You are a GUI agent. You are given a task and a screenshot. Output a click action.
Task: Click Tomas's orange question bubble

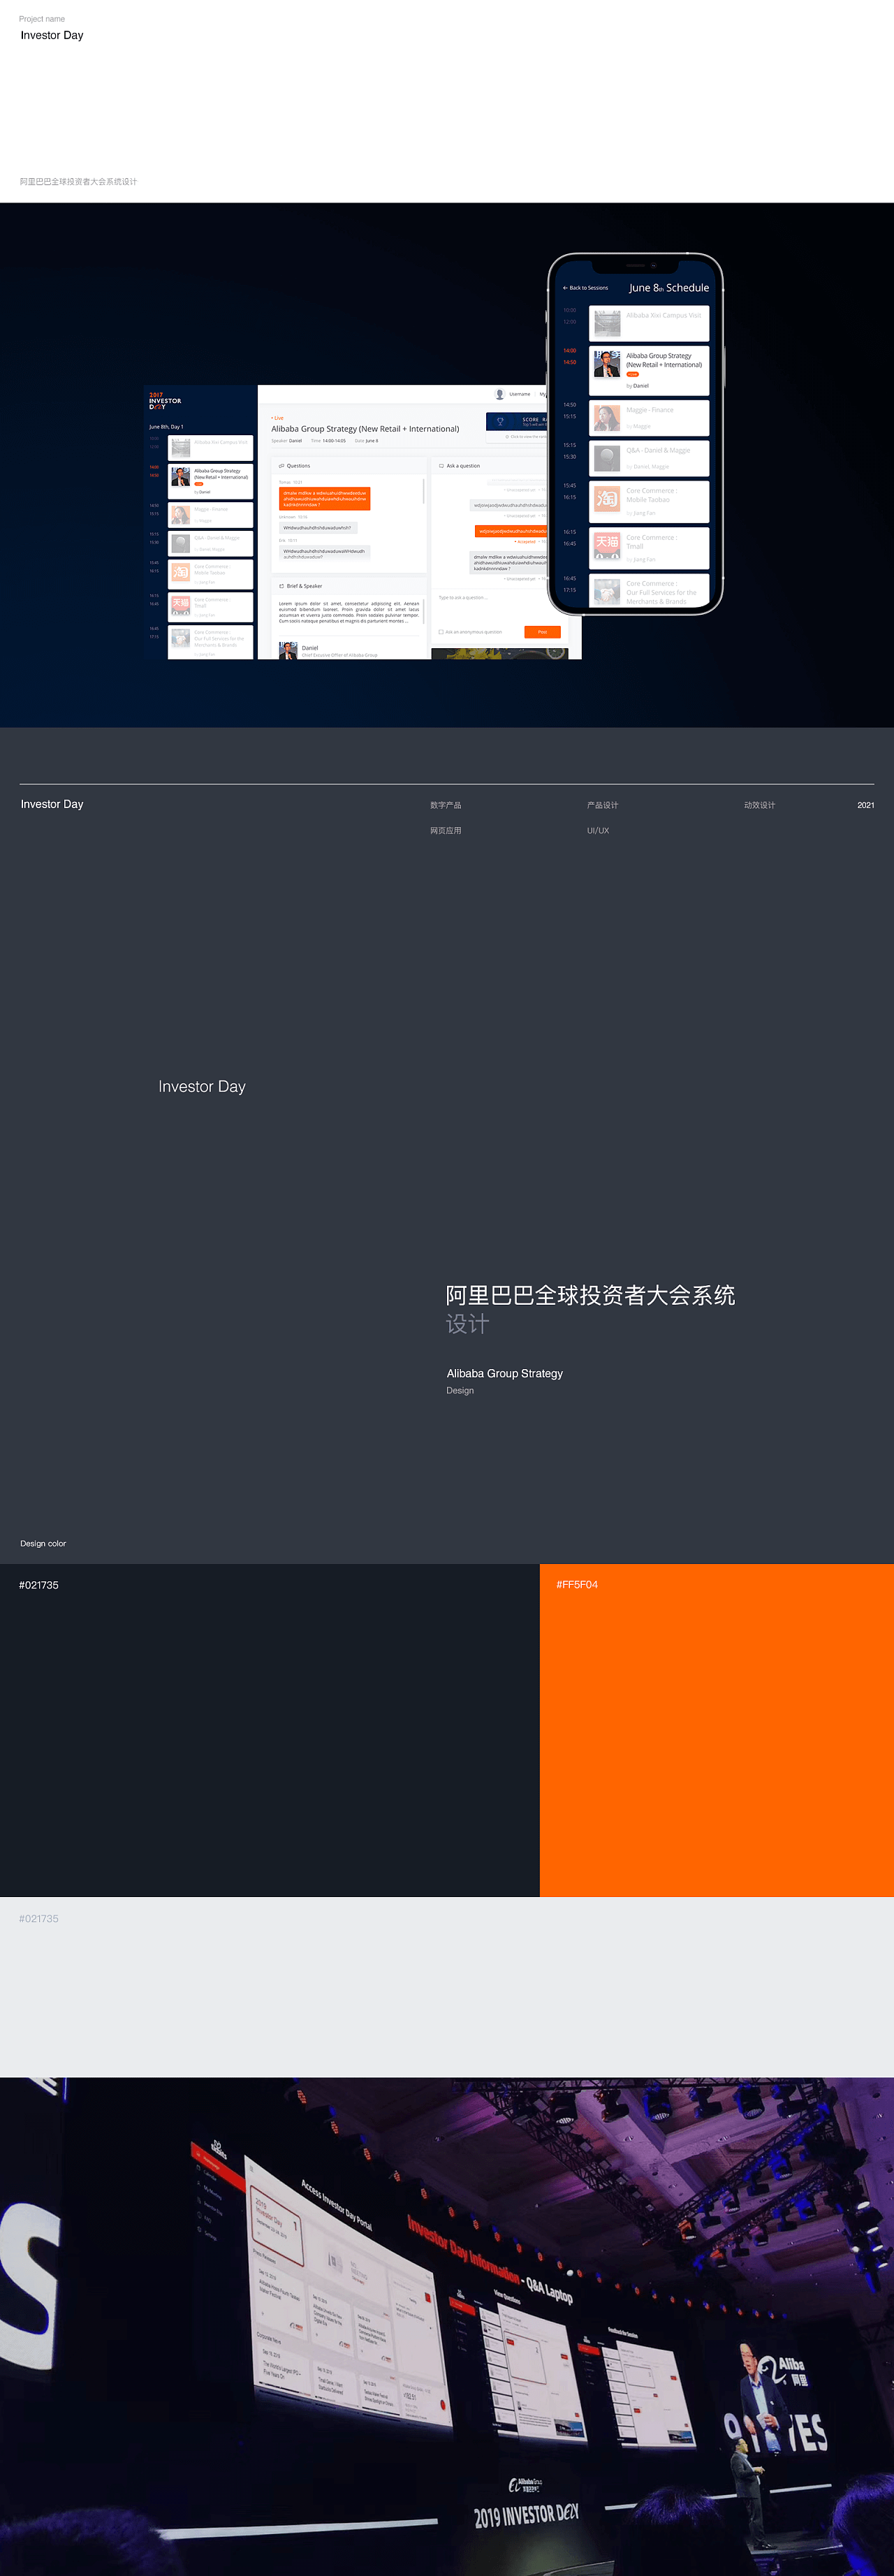tap(324, 499)
